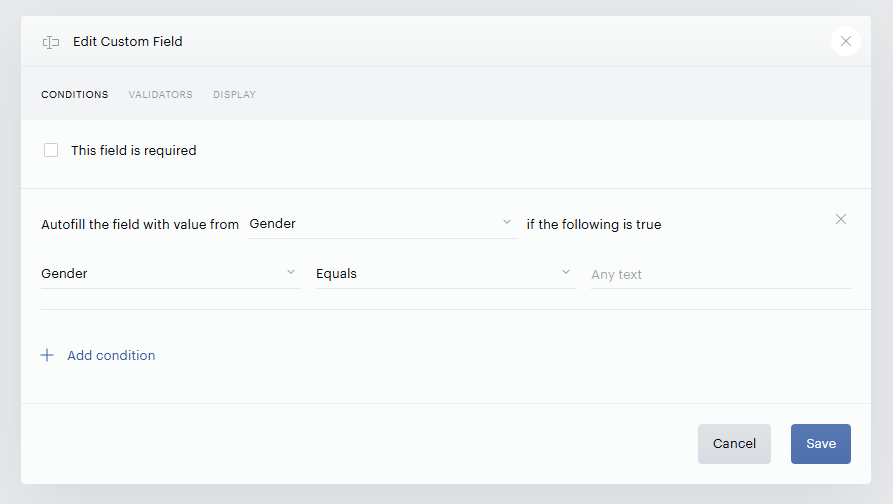The height and width of the screenshot is (504, 893).
Task: Switch to the Display tab
Action: click(x=235, y=95)
